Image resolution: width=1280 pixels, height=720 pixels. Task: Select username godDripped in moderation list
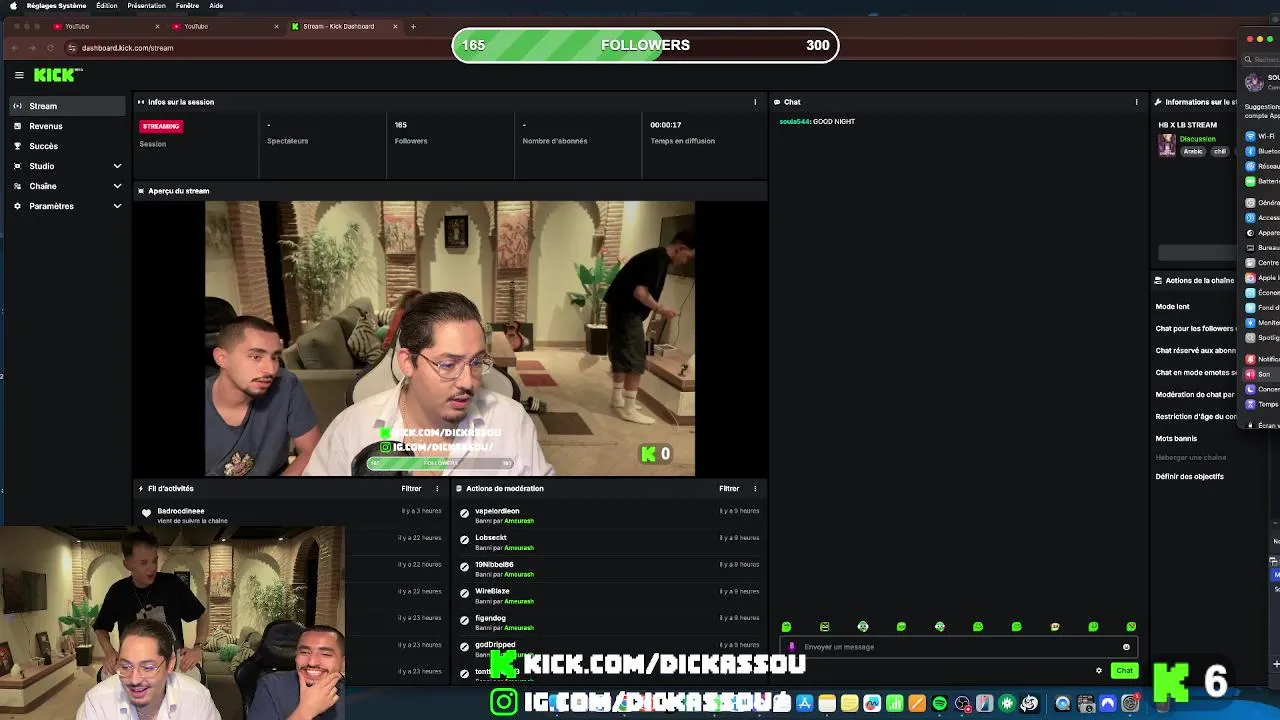click(x=495, y=645)
